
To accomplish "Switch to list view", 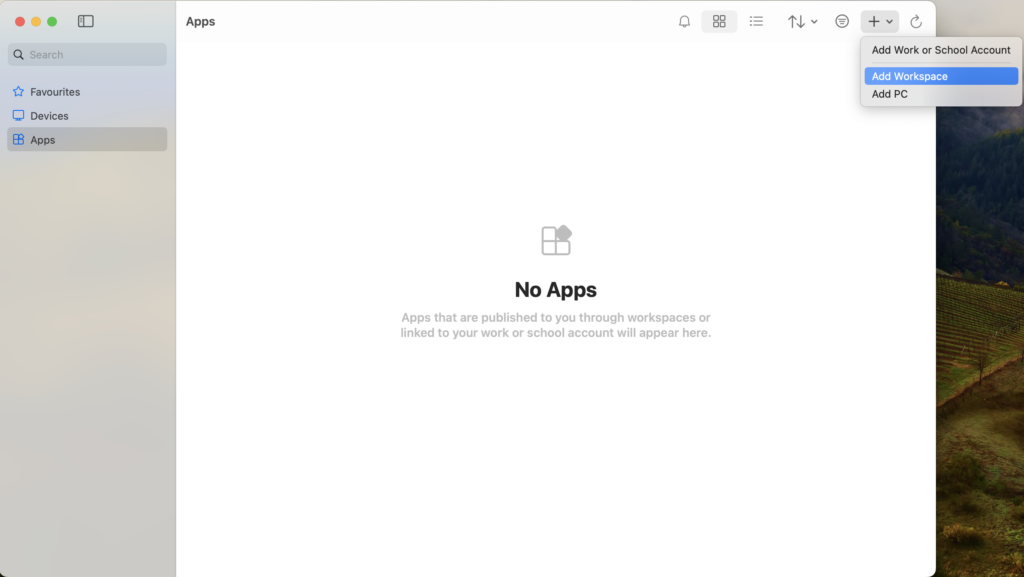I will pos(756,22).
